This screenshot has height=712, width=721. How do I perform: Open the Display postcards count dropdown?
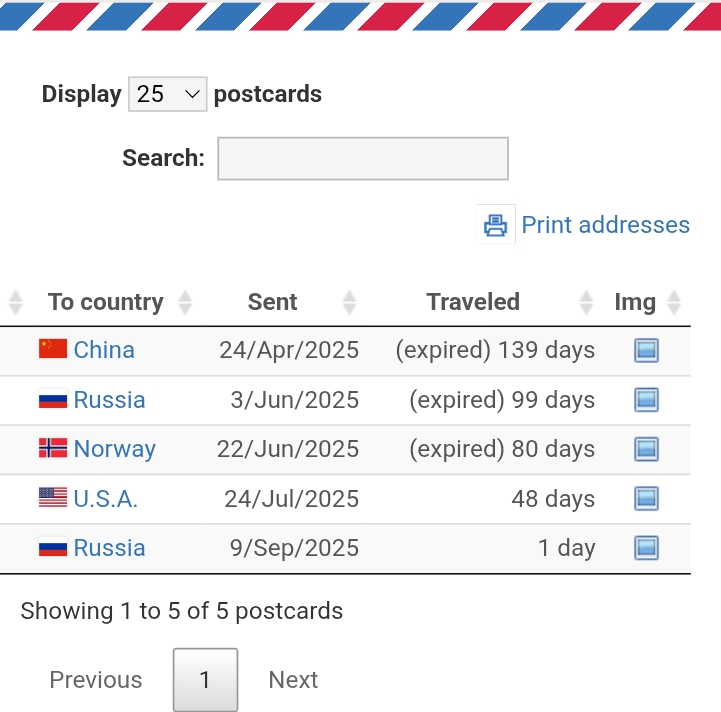pos(167,94)
